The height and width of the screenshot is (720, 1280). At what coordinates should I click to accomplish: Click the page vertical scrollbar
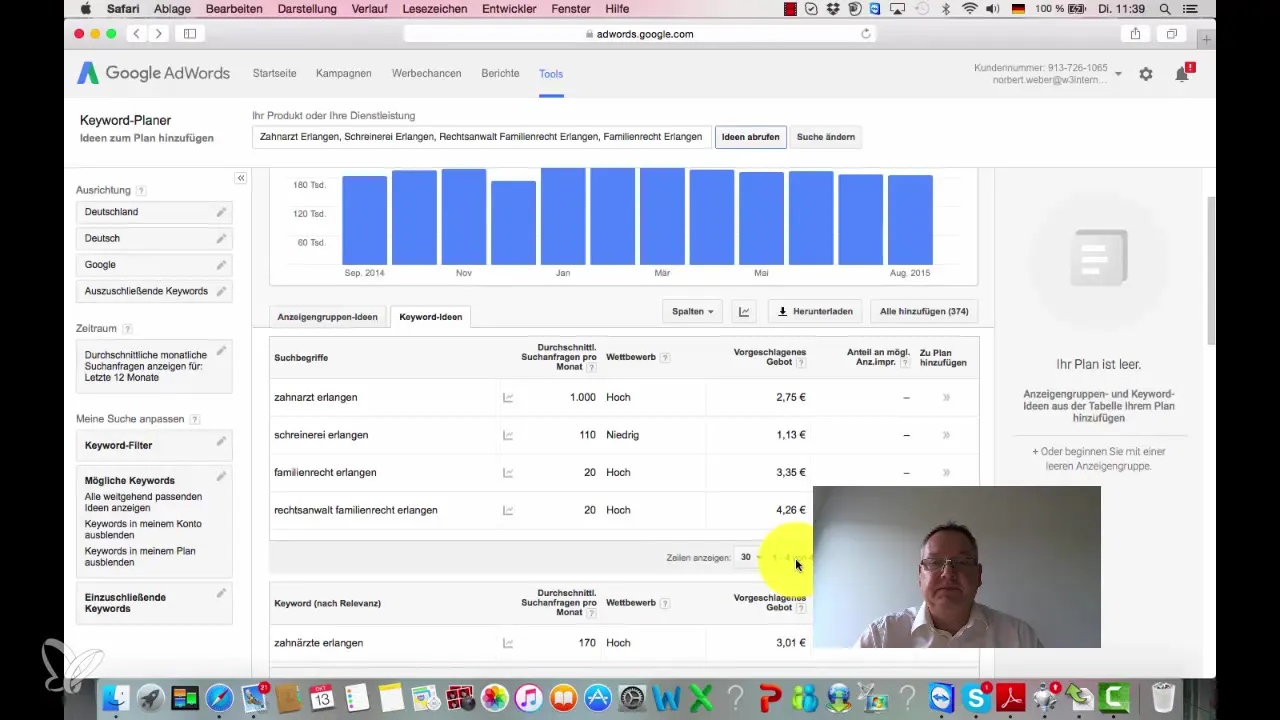click(1211, 270)
